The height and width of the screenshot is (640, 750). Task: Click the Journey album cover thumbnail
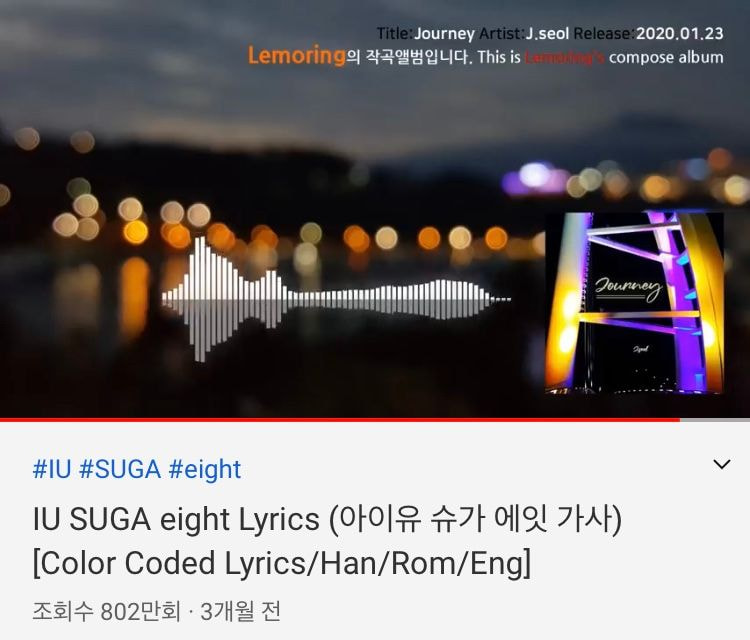click(634, 303)
